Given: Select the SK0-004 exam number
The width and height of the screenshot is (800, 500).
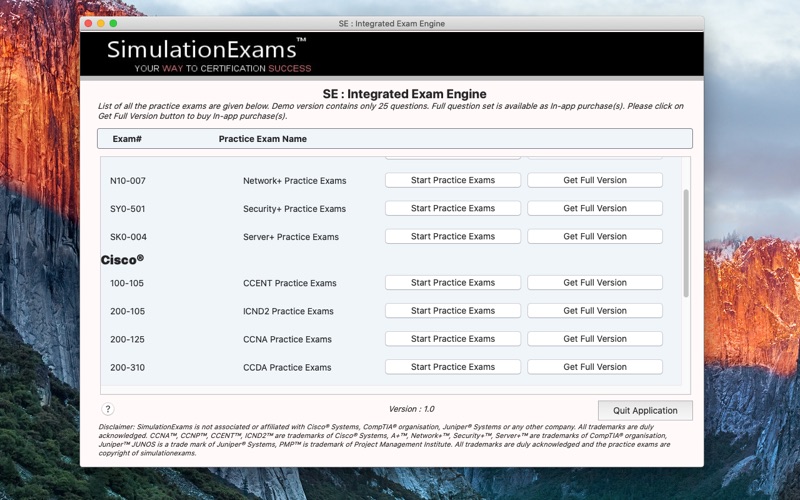Looking at the screenshot, I should pos(128,237).
